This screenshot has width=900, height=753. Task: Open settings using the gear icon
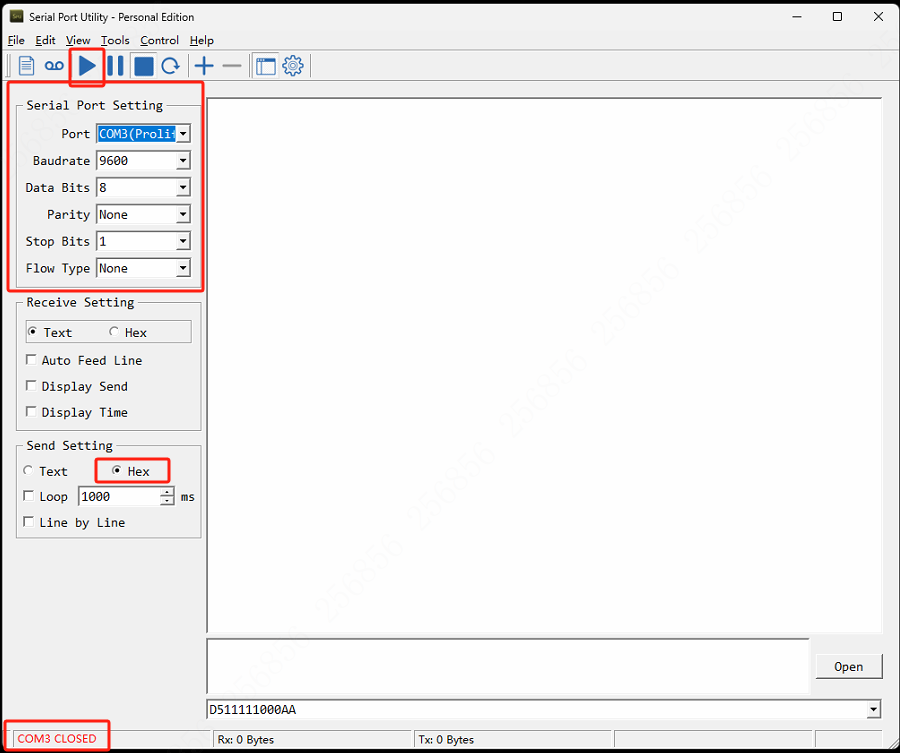click(292, 65)
